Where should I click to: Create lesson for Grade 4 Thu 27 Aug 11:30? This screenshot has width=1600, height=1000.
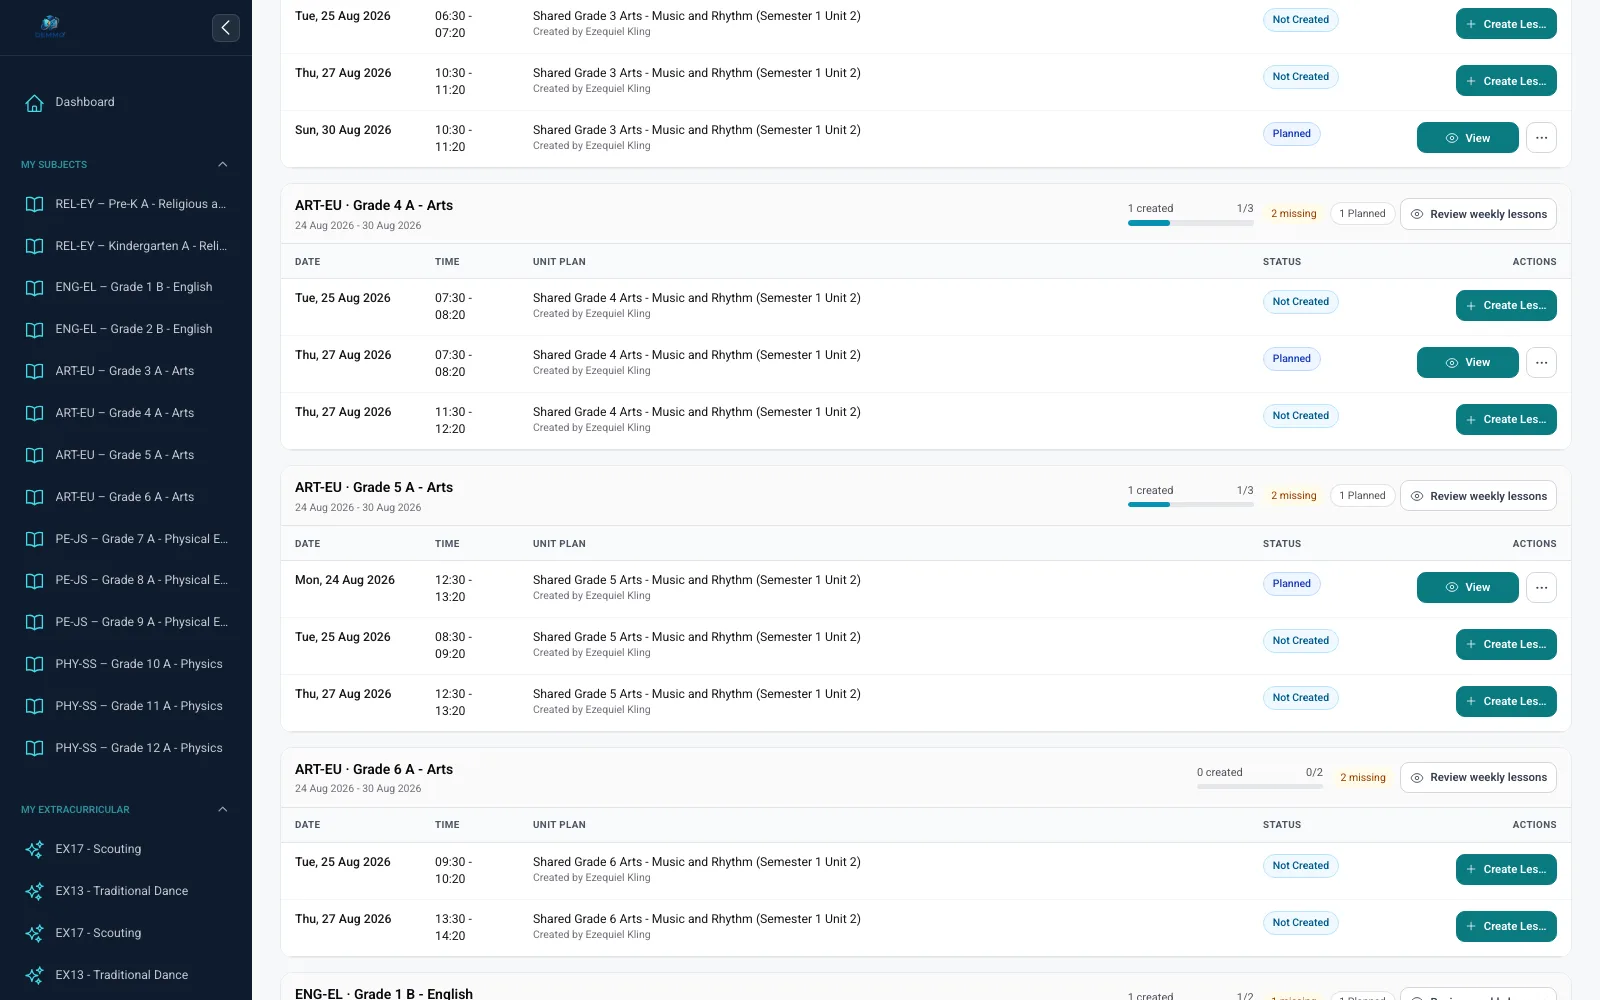pyautogui.click(x=1506, y=420)
